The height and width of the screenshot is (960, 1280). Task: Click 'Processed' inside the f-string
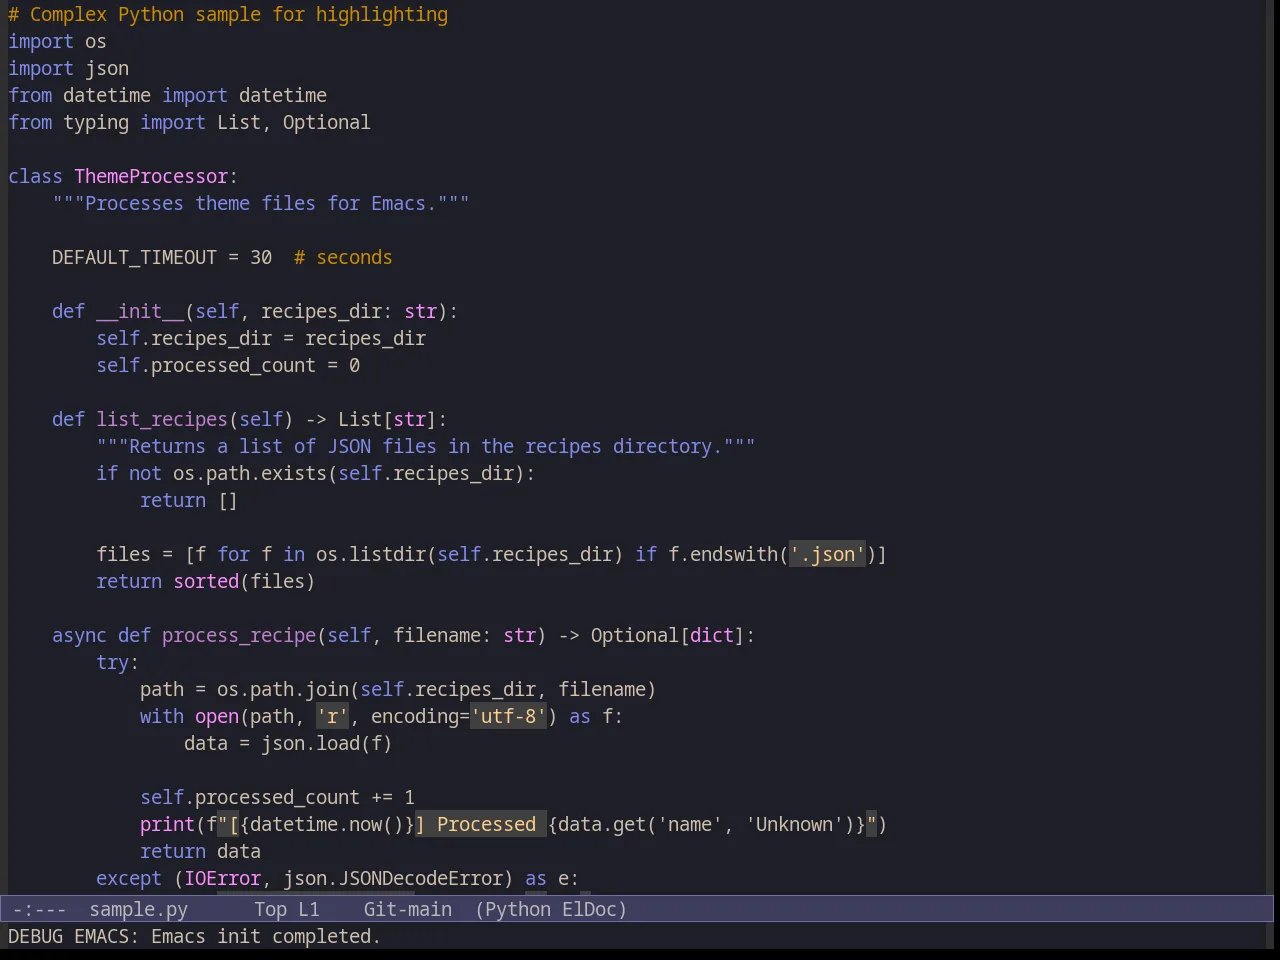(486, 824)
